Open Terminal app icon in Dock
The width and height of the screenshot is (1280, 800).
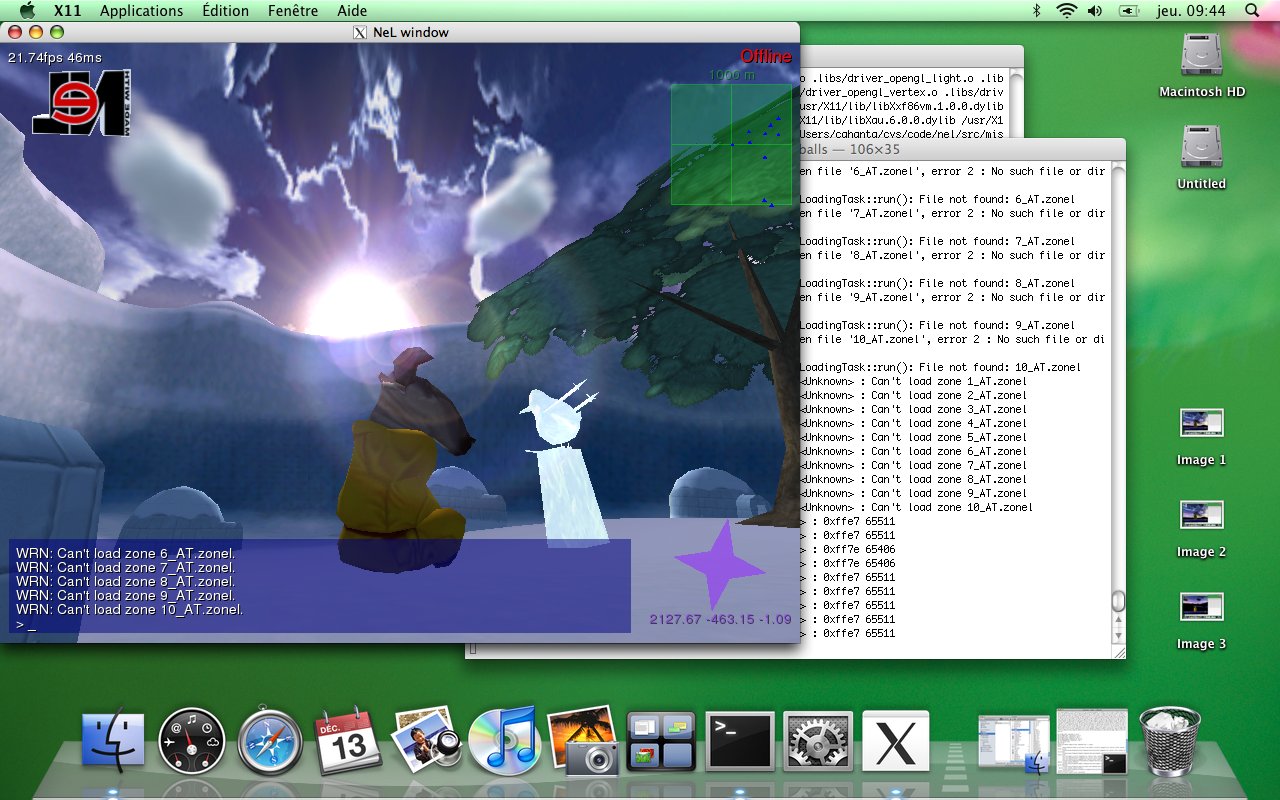[x=740, y=741]
